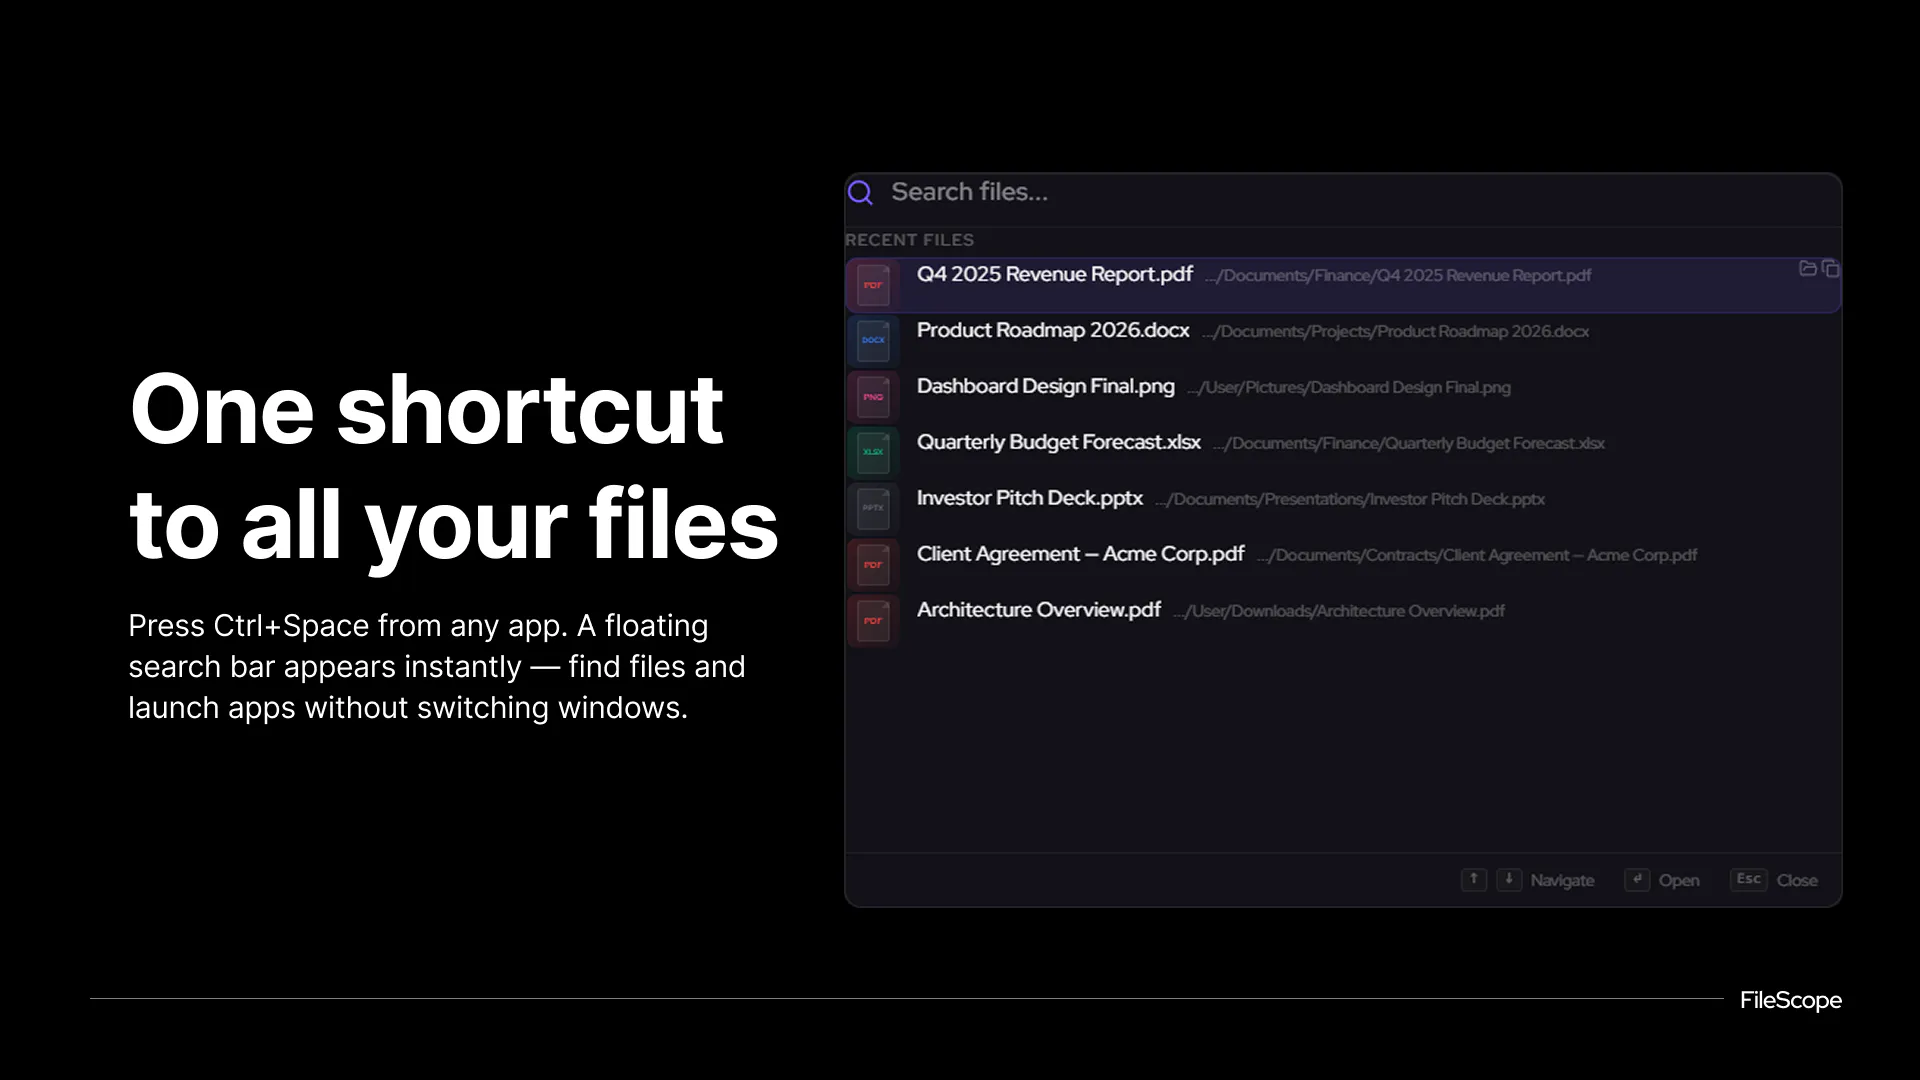This screenshot has height=1080, width=1920.
Task: Click PDF icon for Architecture Overview
Action: point(873,621)
